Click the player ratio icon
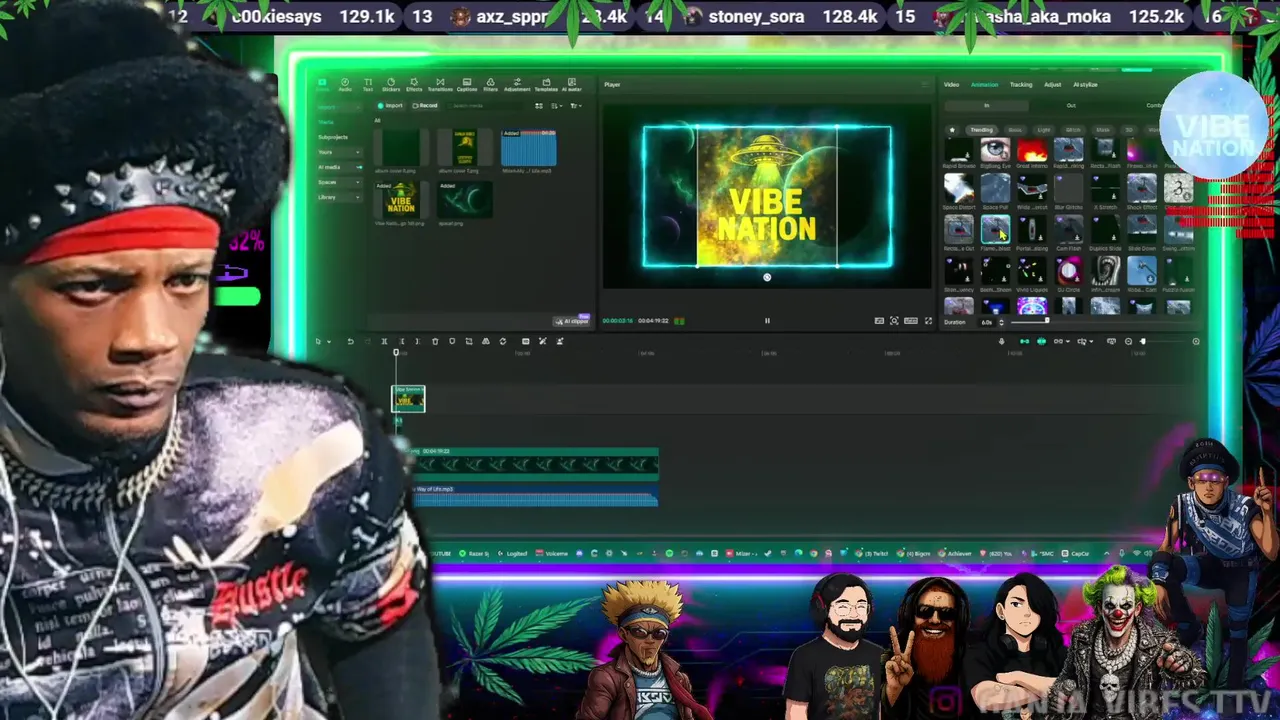The width and height of the screenshot is (1280, 720). (x=911, y=321)
